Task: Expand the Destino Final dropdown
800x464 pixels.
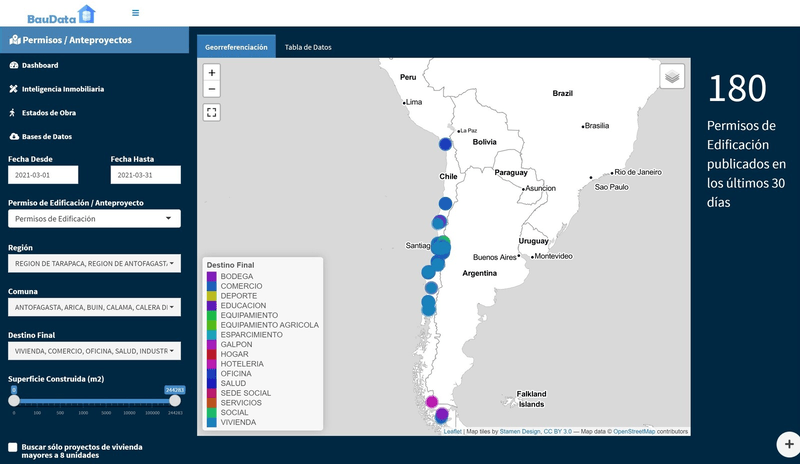Action: 94,351
